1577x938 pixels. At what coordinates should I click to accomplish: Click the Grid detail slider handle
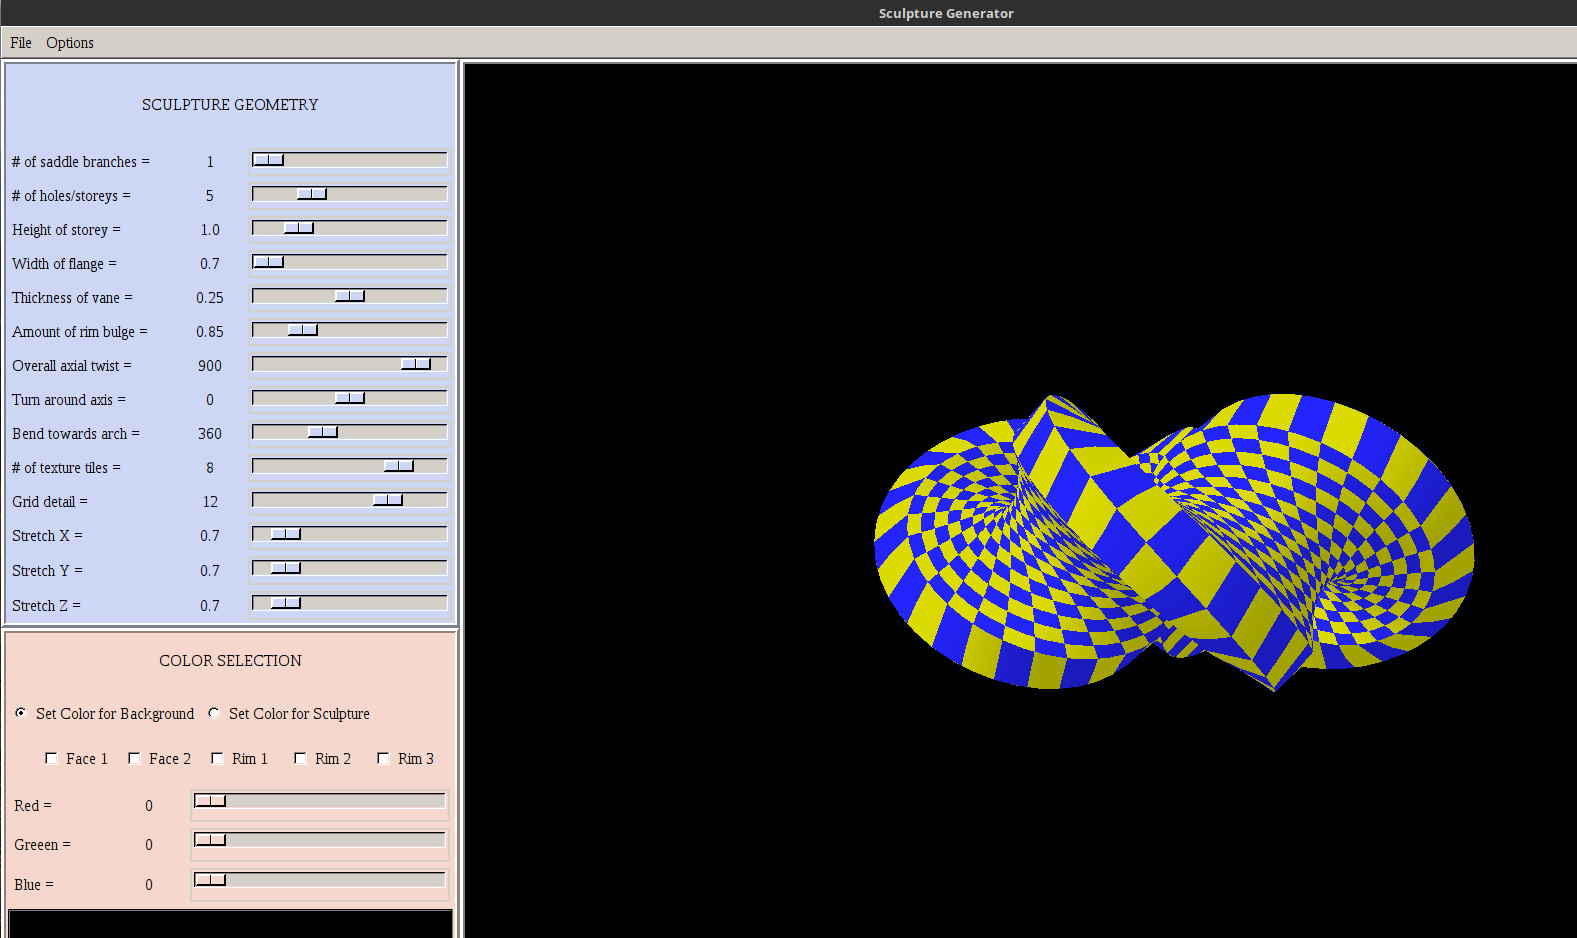click(x=388, y=500)
